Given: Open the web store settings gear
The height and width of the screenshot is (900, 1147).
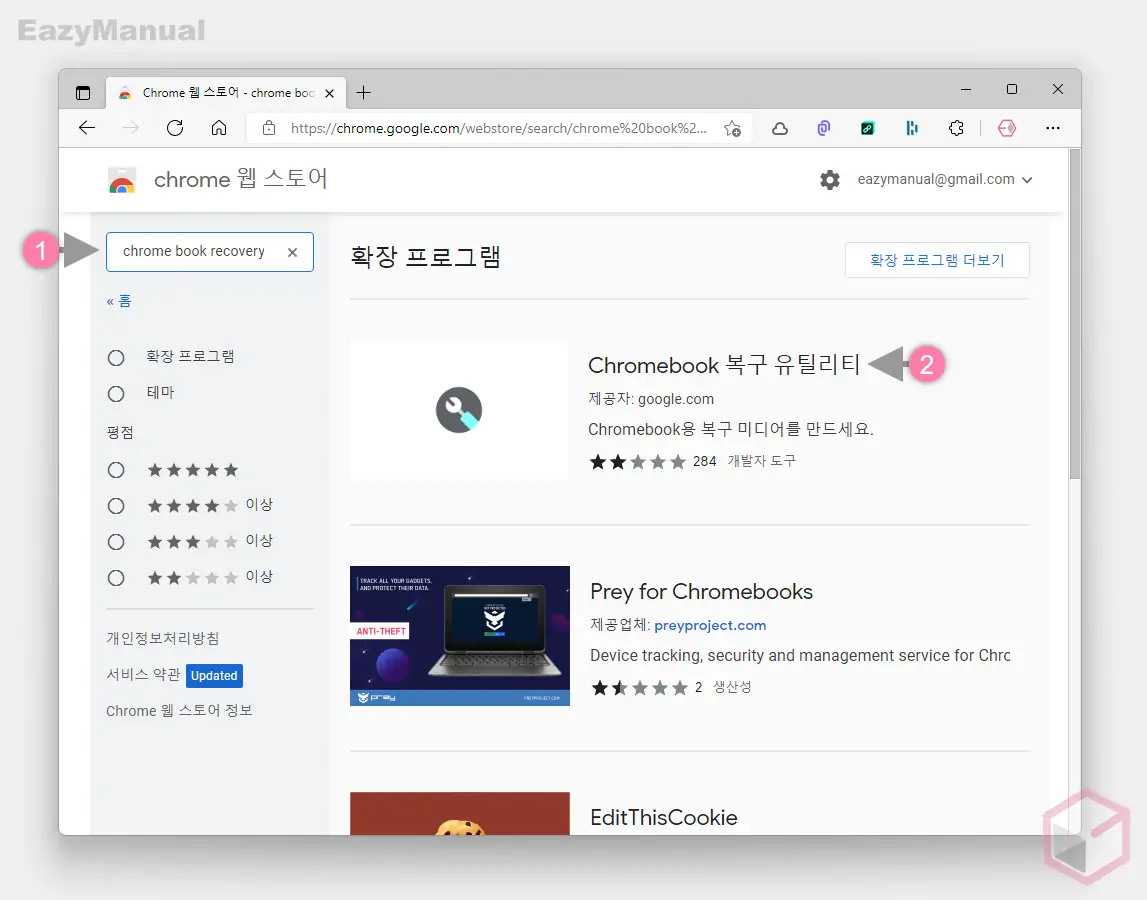Looking at the screenshot, I should (830, 180).
